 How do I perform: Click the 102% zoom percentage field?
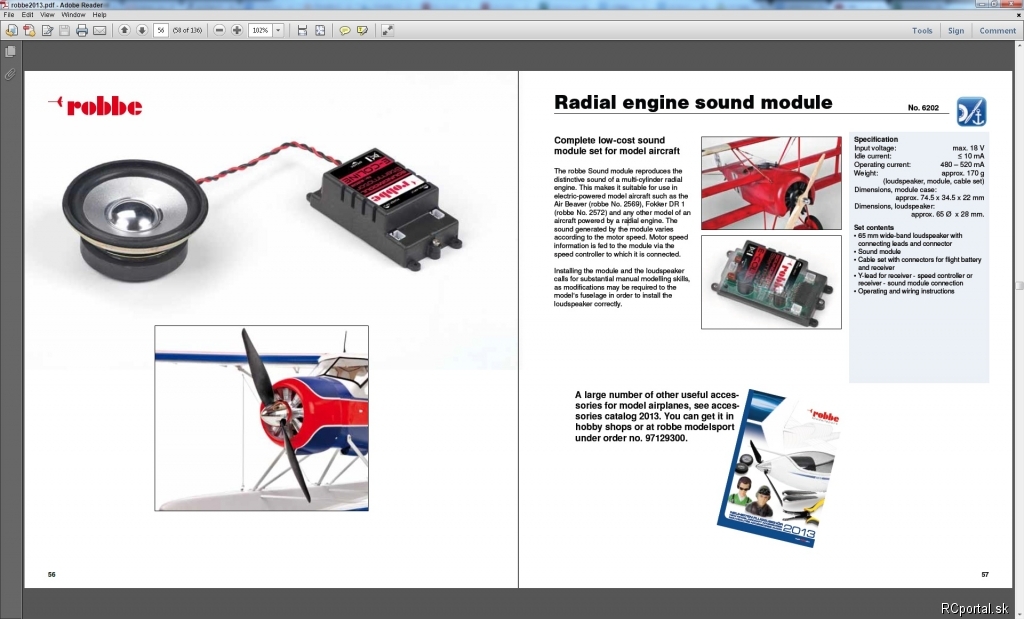pos(260,30)
